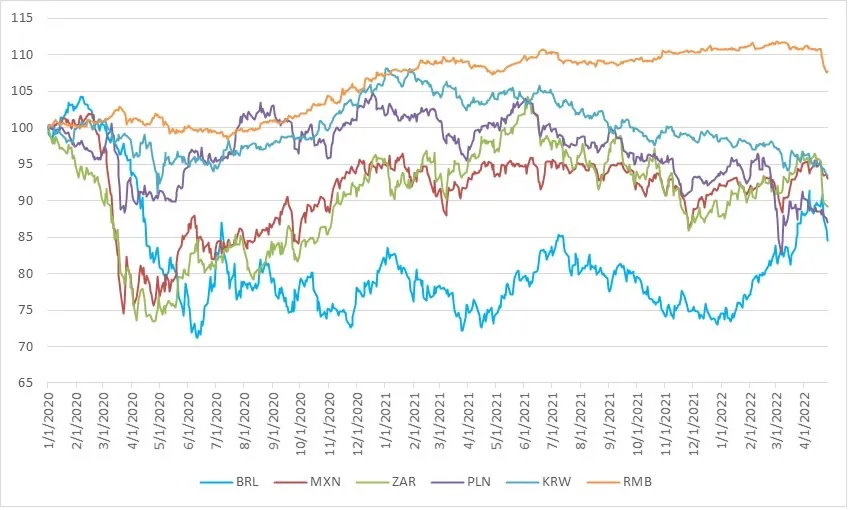Click the blue BRL legend line swatch
This screenshot has width=850, height=510.
tap(216, 482)
